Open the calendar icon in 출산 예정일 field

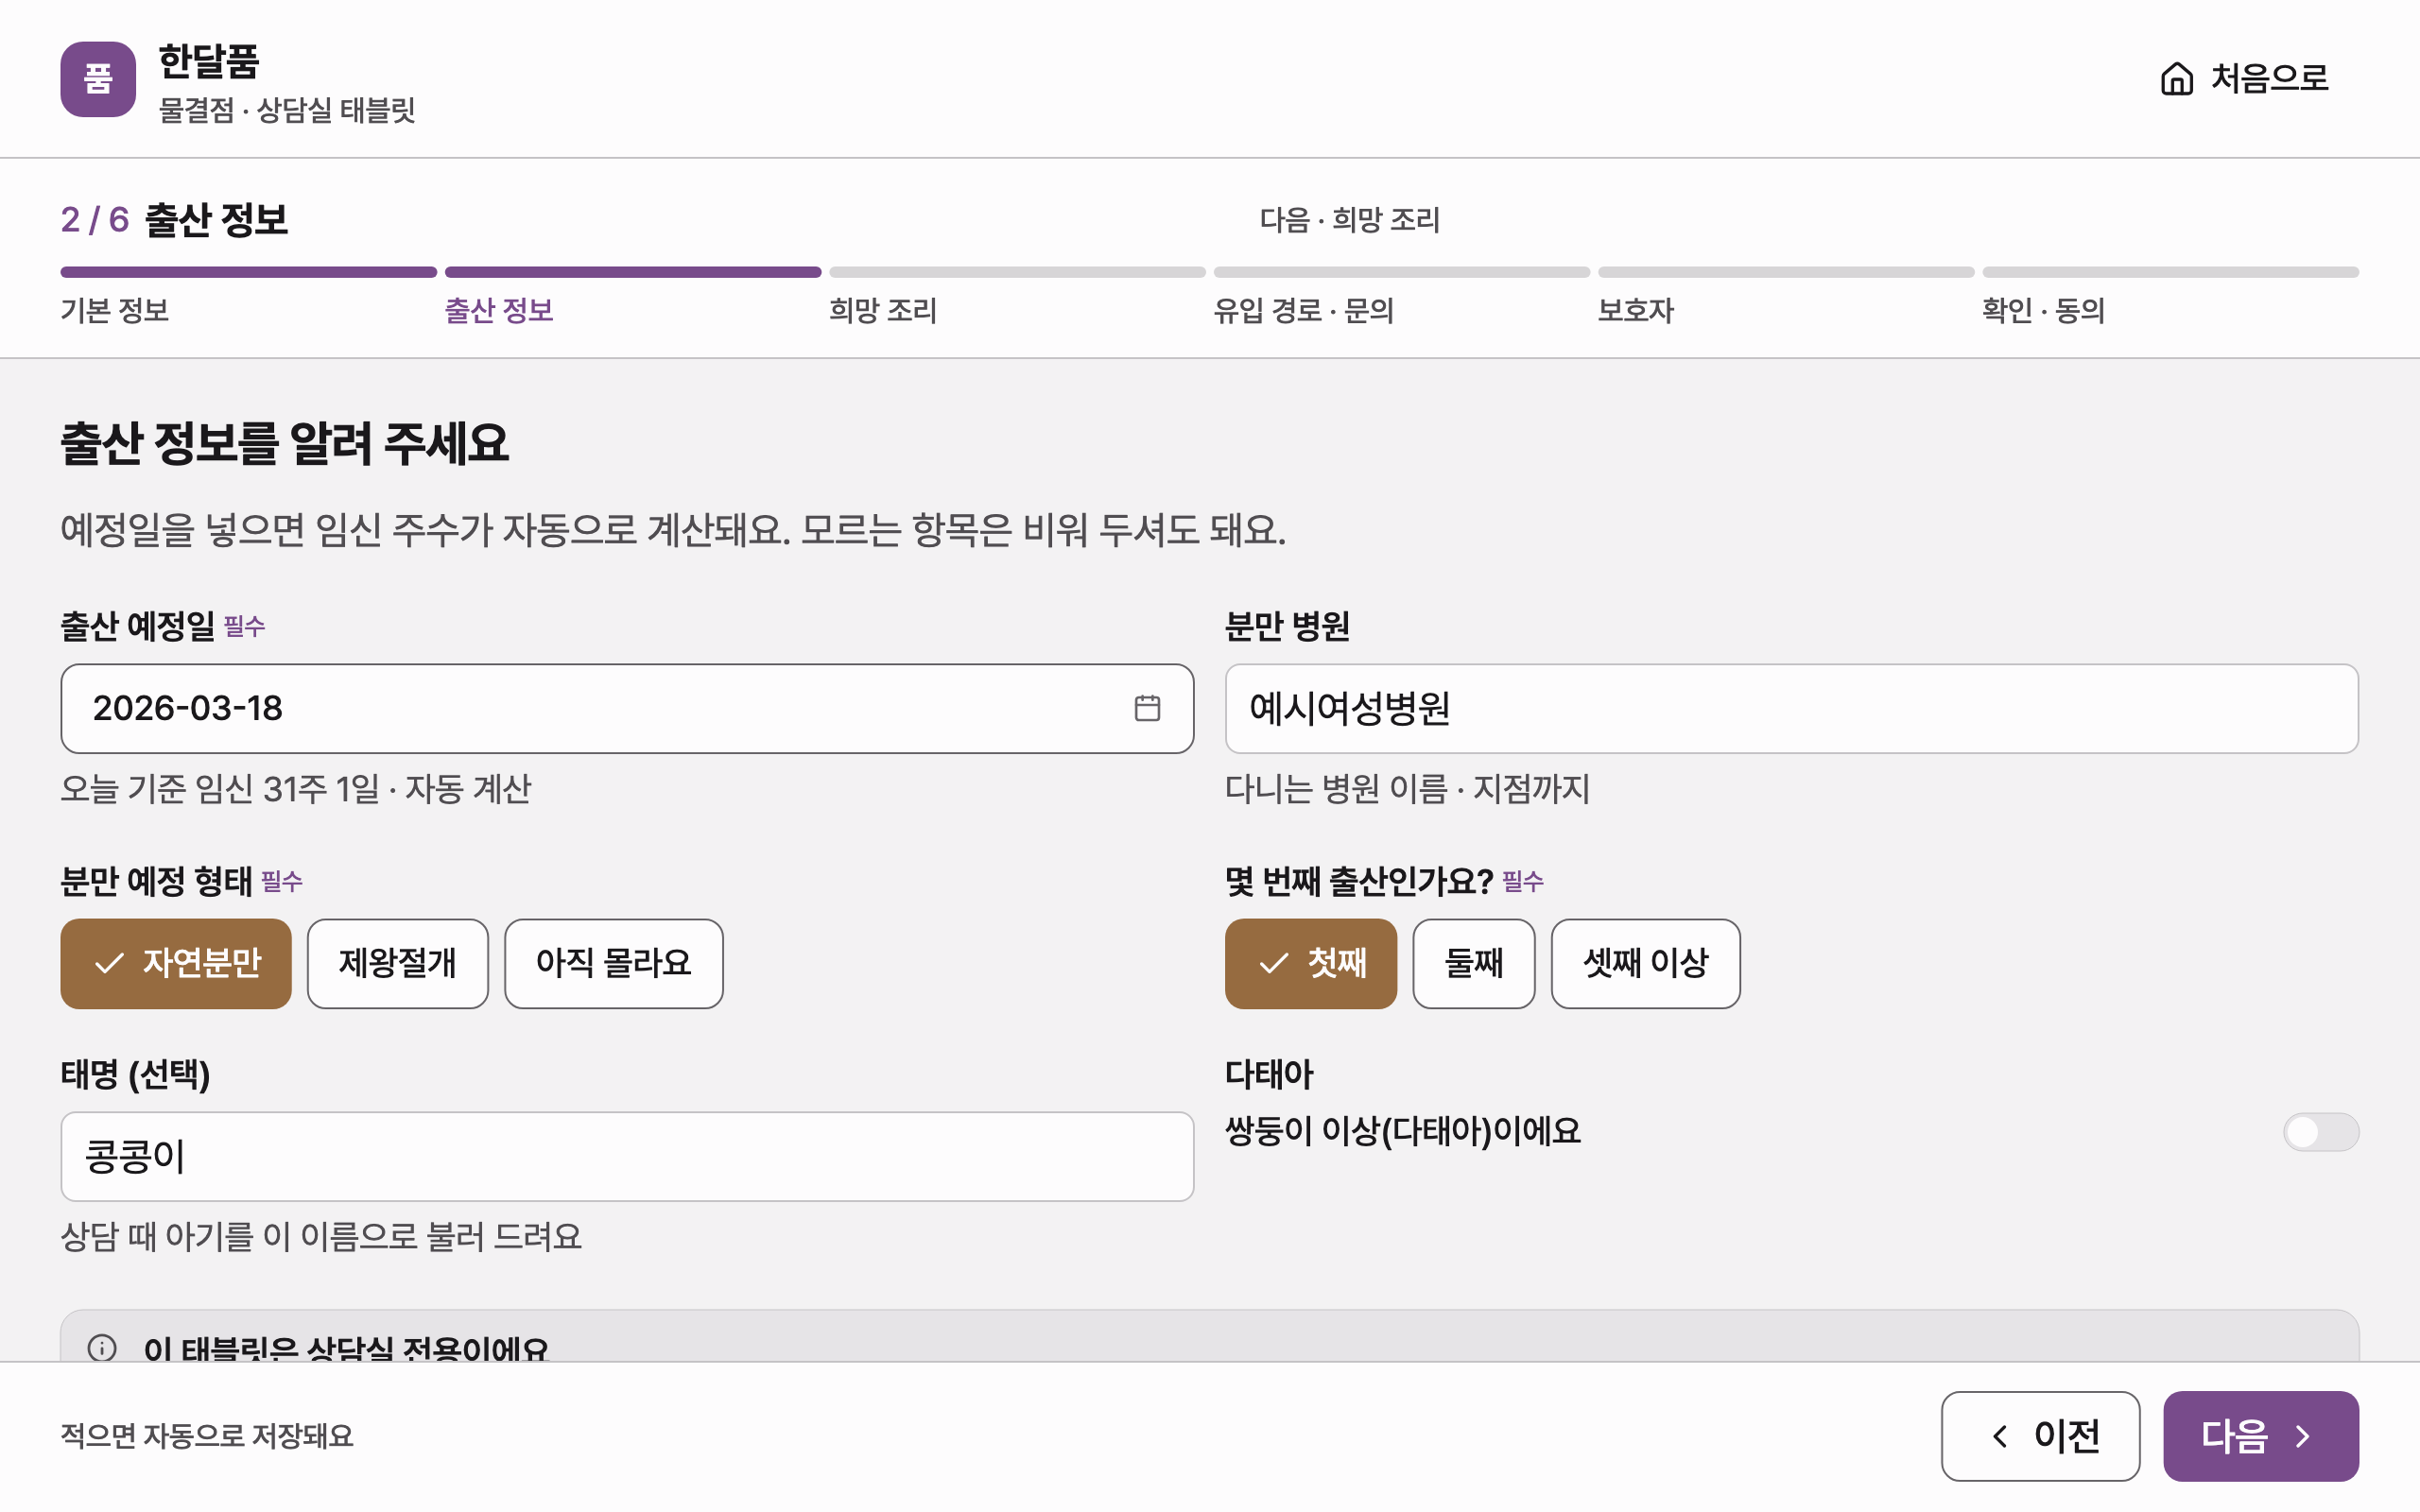coord(1147,708)
